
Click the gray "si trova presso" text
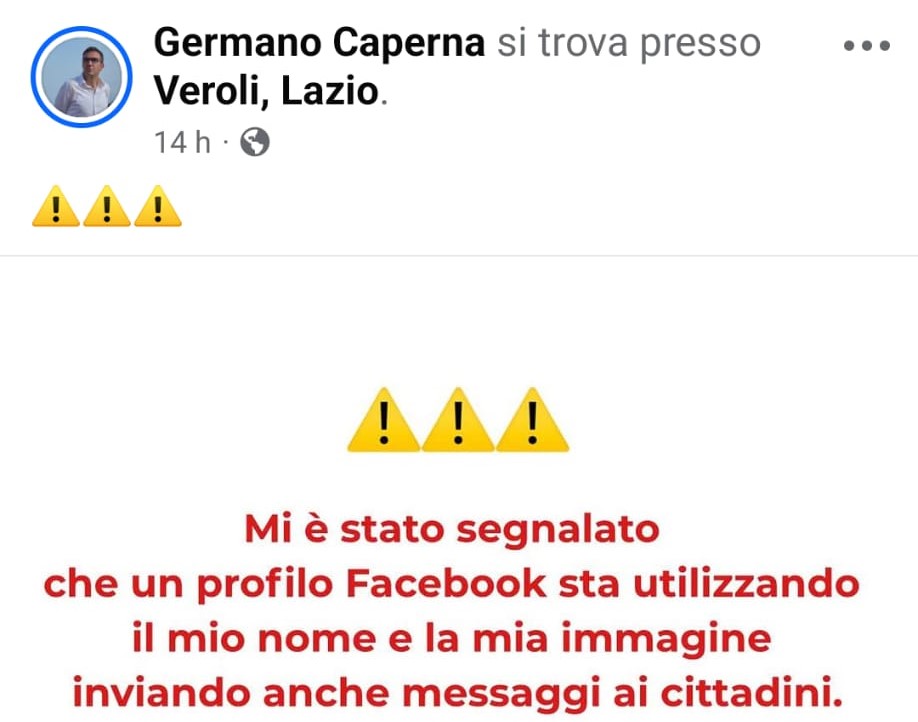click(629, 44)
